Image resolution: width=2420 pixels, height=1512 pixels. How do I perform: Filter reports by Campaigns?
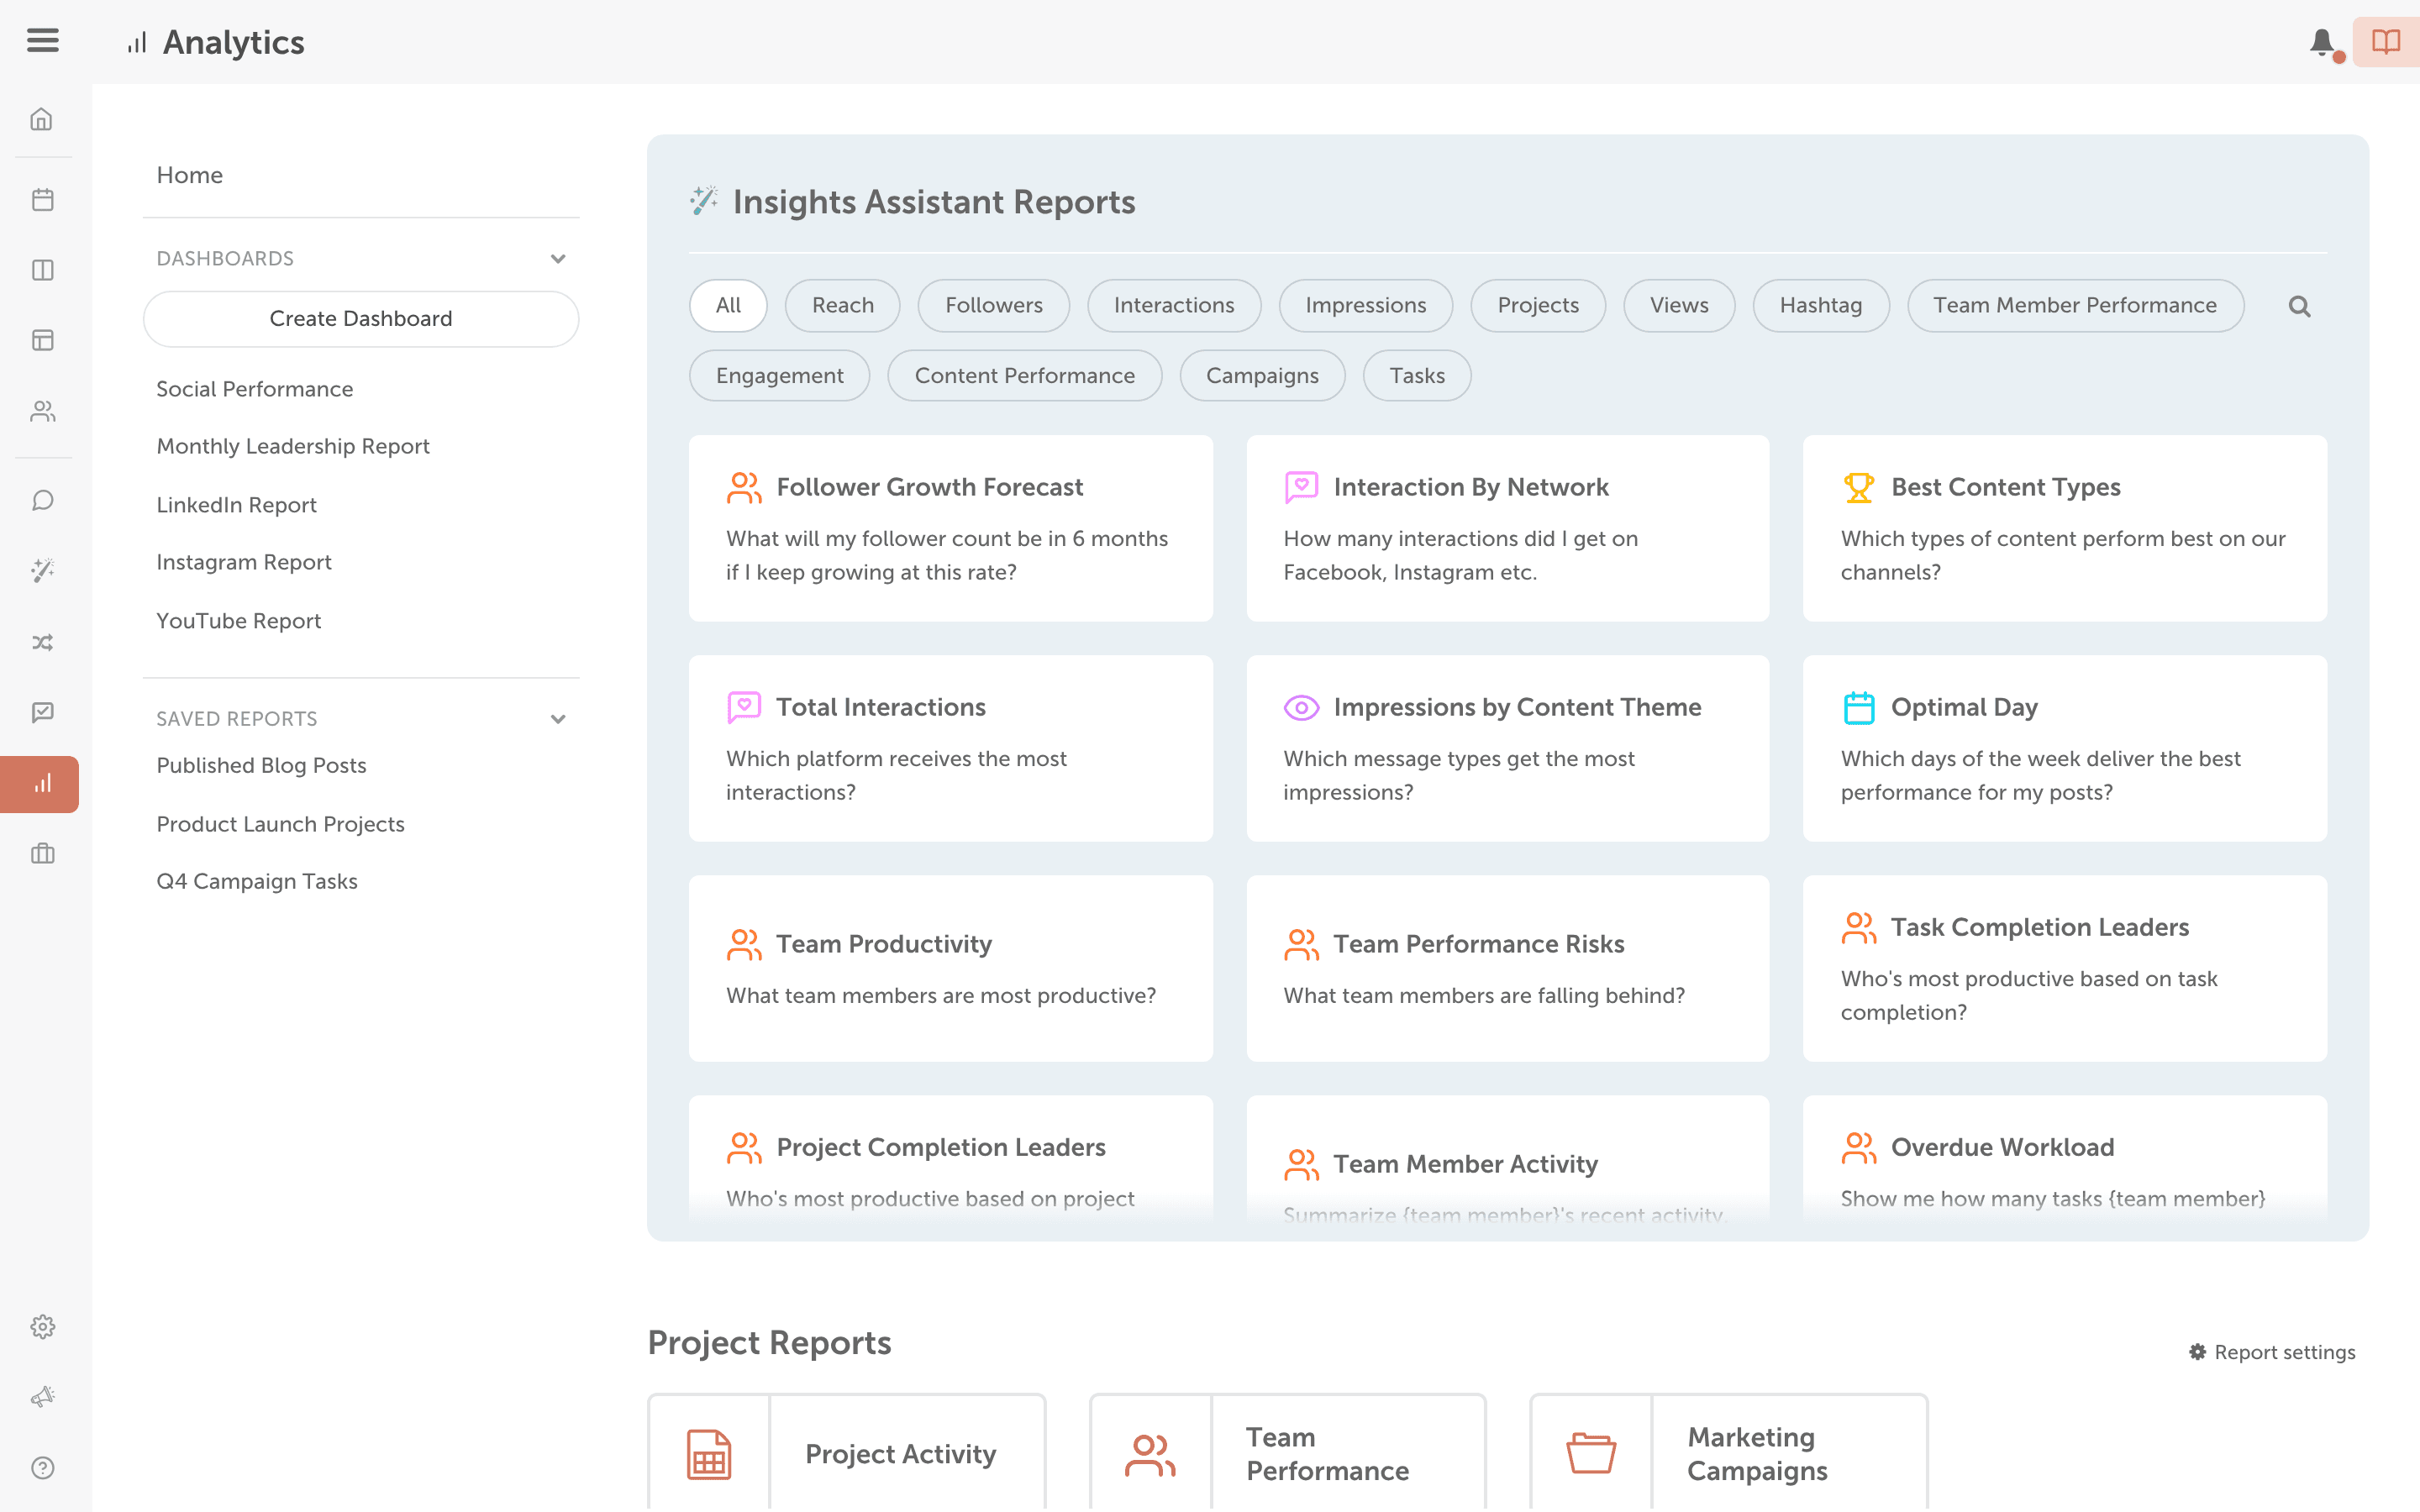1262,375
